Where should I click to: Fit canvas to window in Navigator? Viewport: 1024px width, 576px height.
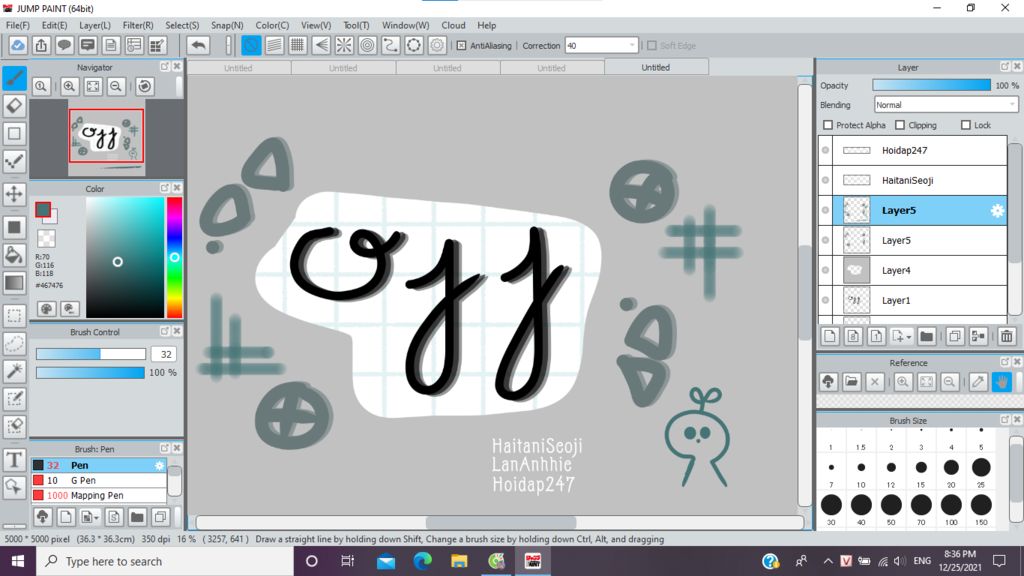93,86
